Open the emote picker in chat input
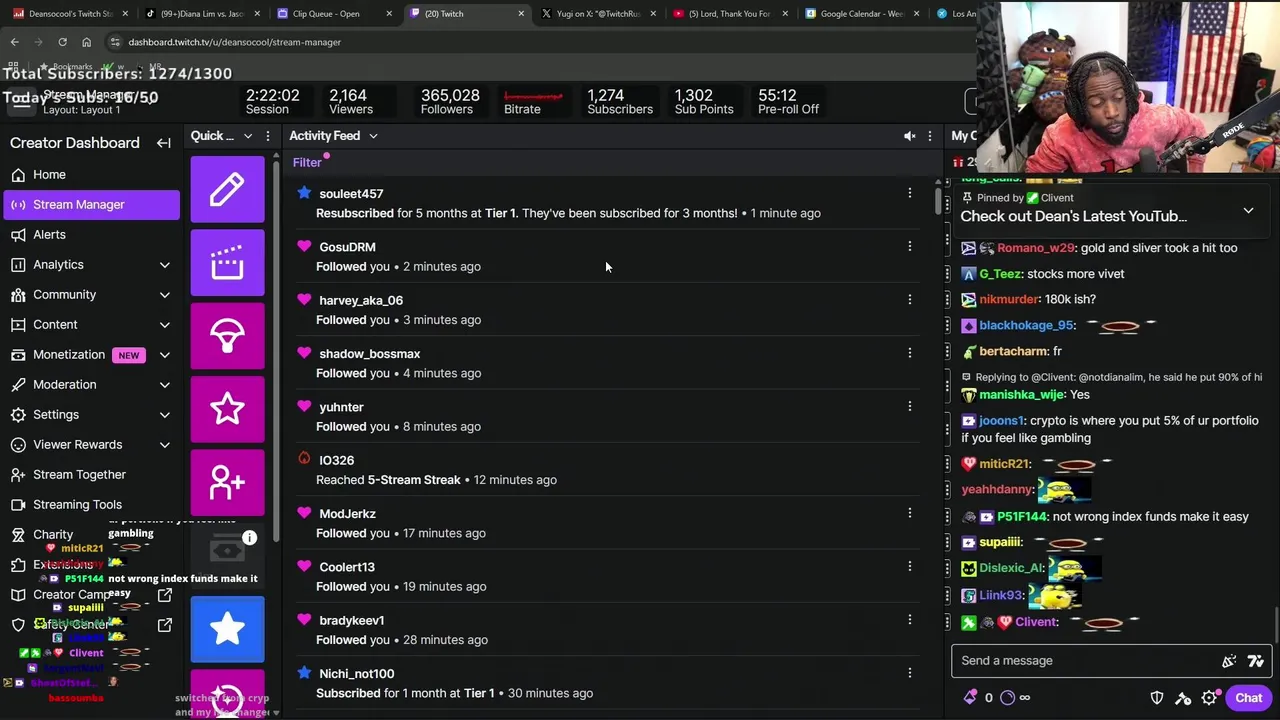Viewport: 1280px width, 720px height. (1255, 660)
